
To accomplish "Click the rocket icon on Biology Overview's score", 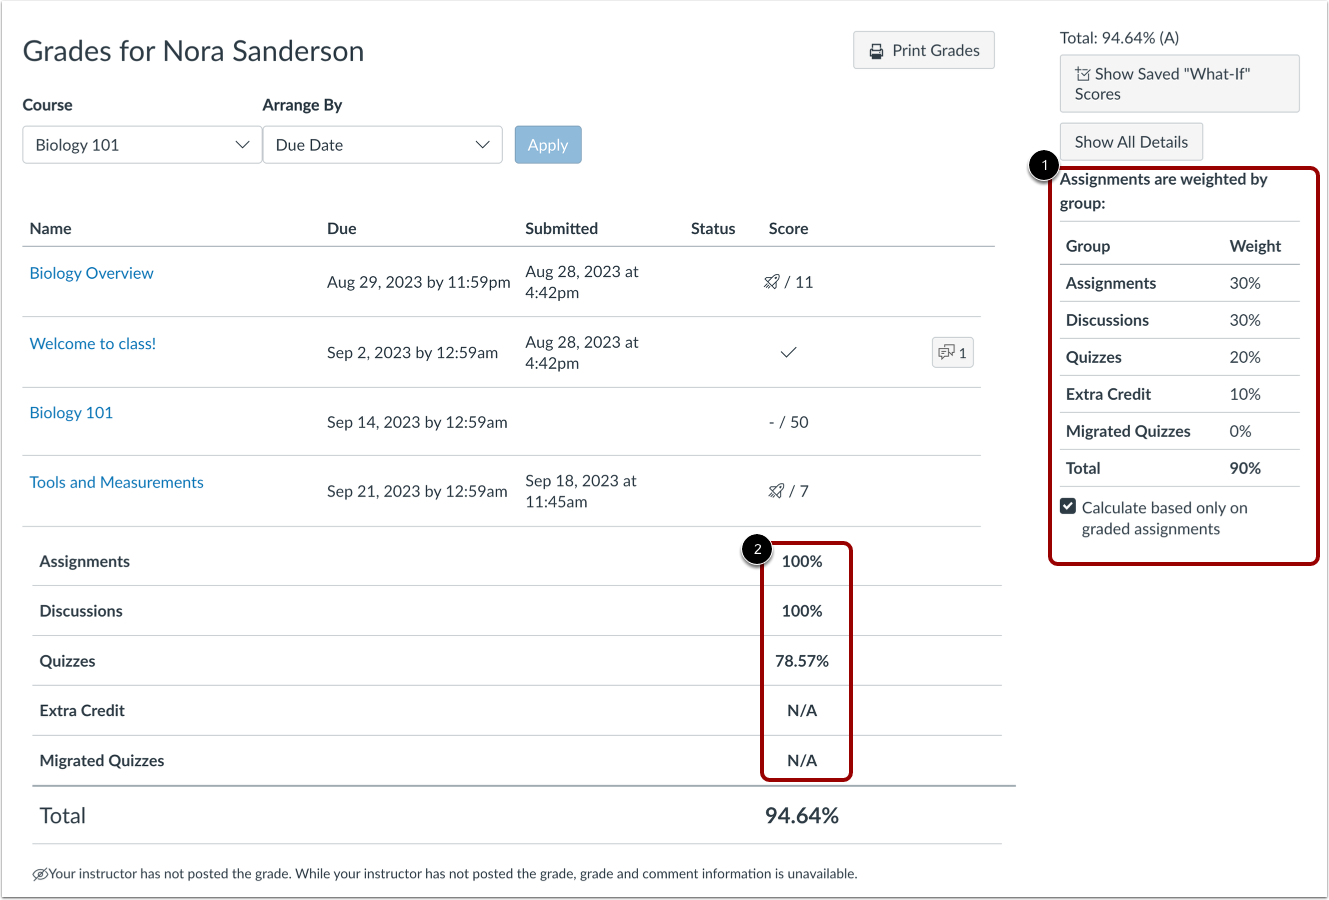I will [x=772, y=282].
